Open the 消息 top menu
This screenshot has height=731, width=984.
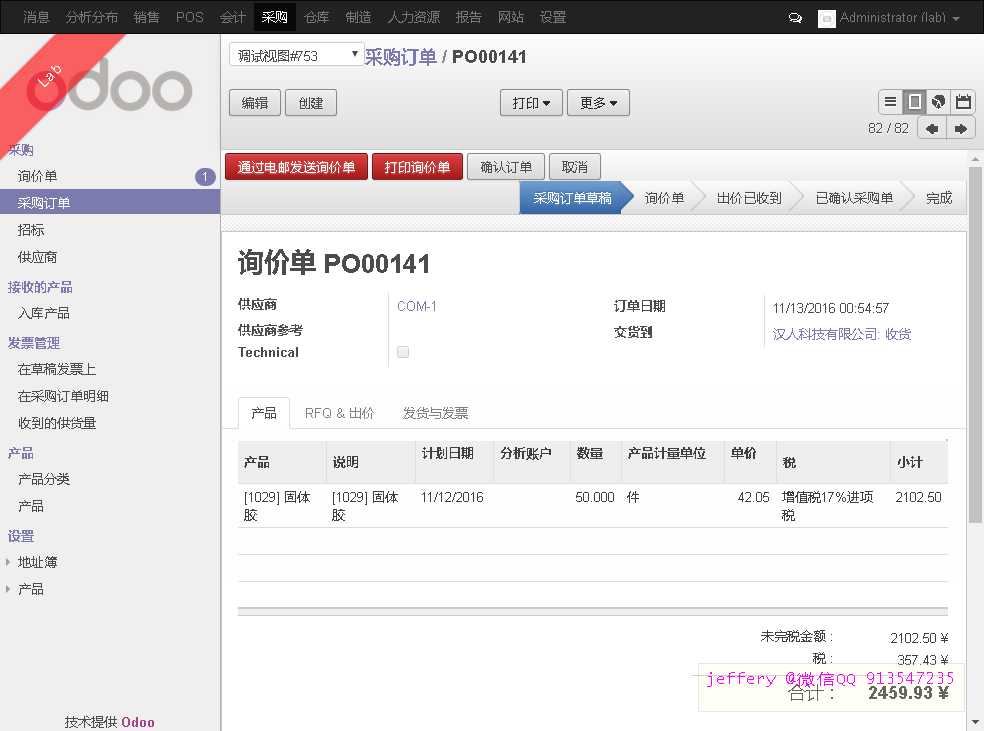[x=36, y=17]
